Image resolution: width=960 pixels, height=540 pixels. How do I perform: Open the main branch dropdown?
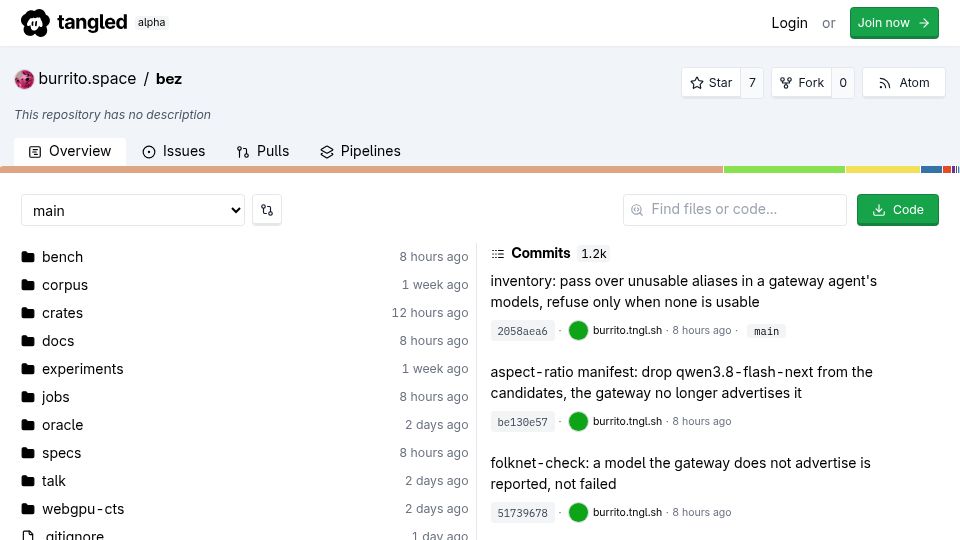133,210
